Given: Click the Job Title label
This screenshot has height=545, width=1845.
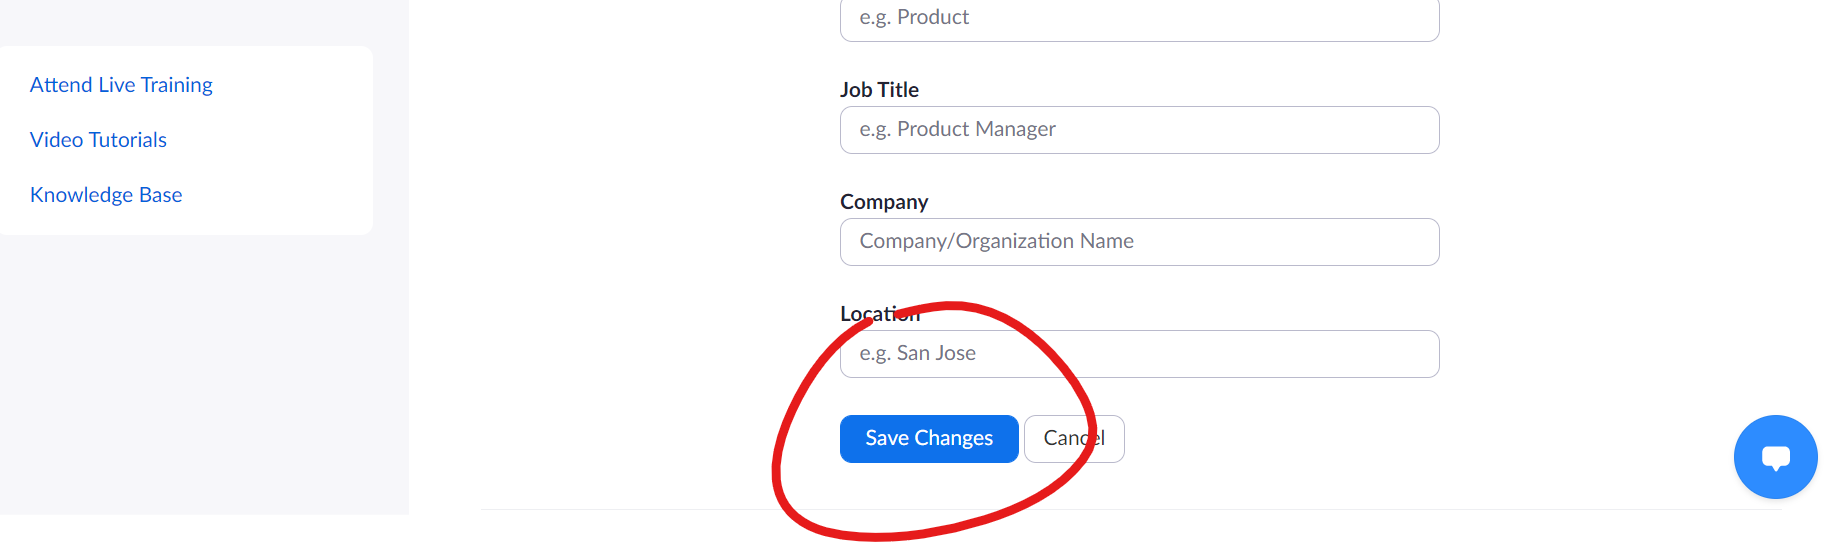Looking at the screenshot, I should click(879, 90).
